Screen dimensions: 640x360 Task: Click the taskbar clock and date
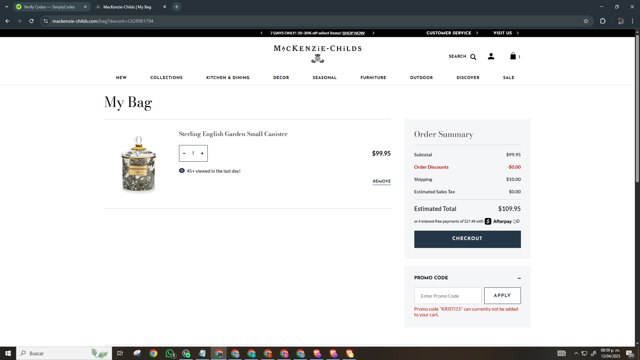611,353
